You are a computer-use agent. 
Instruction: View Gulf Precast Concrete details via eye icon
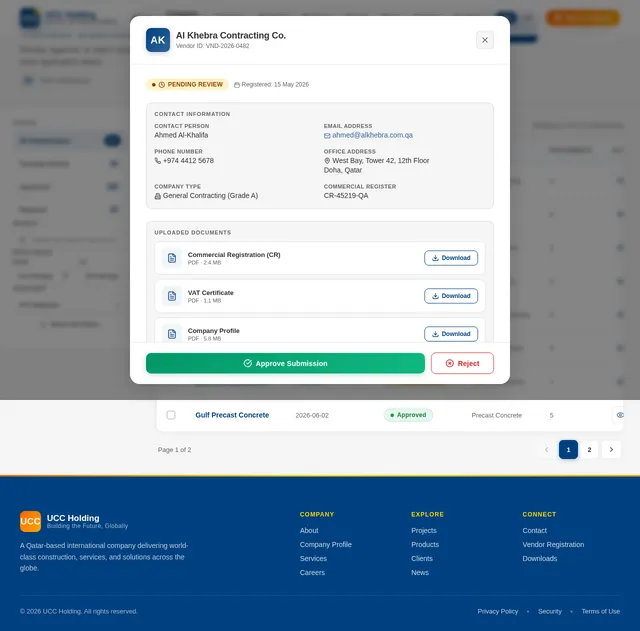pos(620,415)
